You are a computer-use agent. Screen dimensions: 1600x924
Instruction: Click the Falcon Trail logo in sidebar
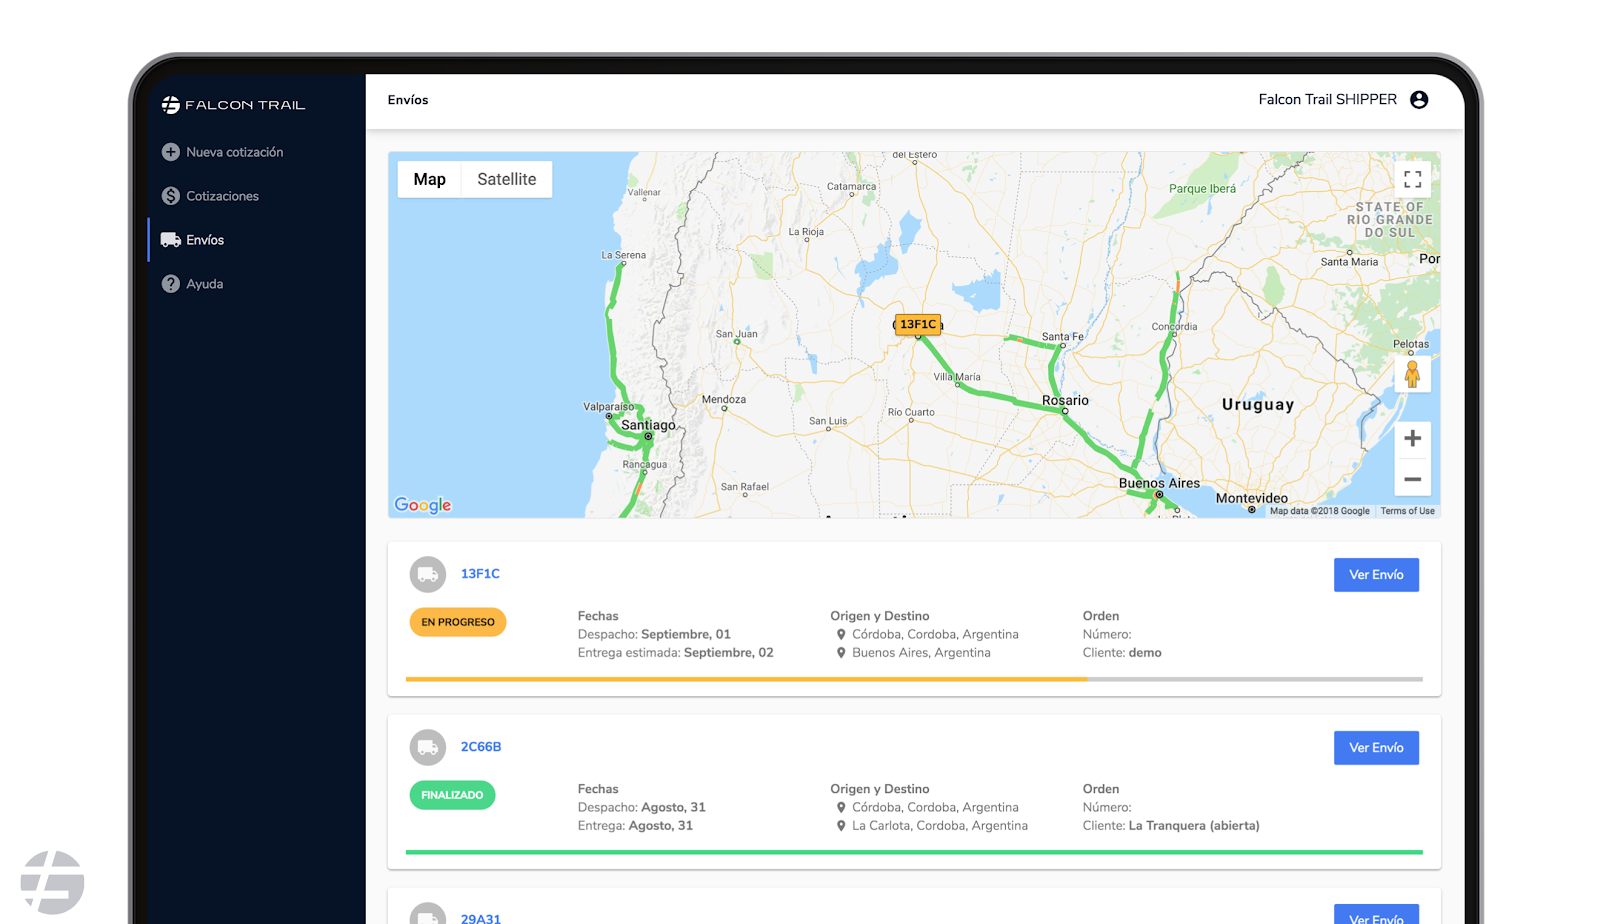pyautogui.click(x=233, y=104)
